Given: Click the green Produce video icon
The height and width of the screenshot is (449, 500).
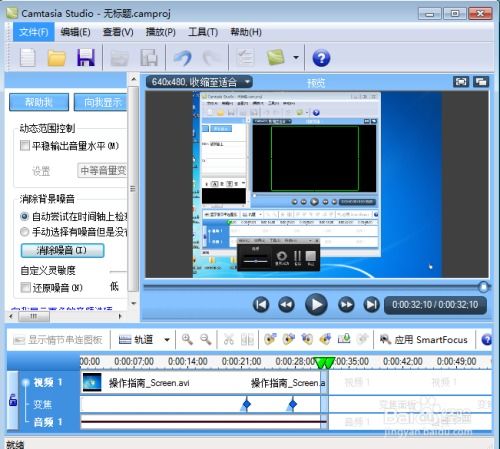Looking at the screenshot, I should pos(276,57).
